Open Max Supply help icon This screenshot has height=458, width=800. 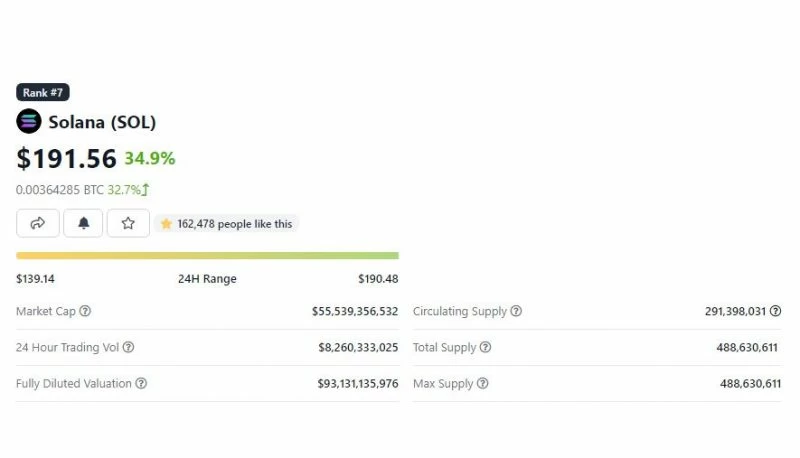point(483,384)
